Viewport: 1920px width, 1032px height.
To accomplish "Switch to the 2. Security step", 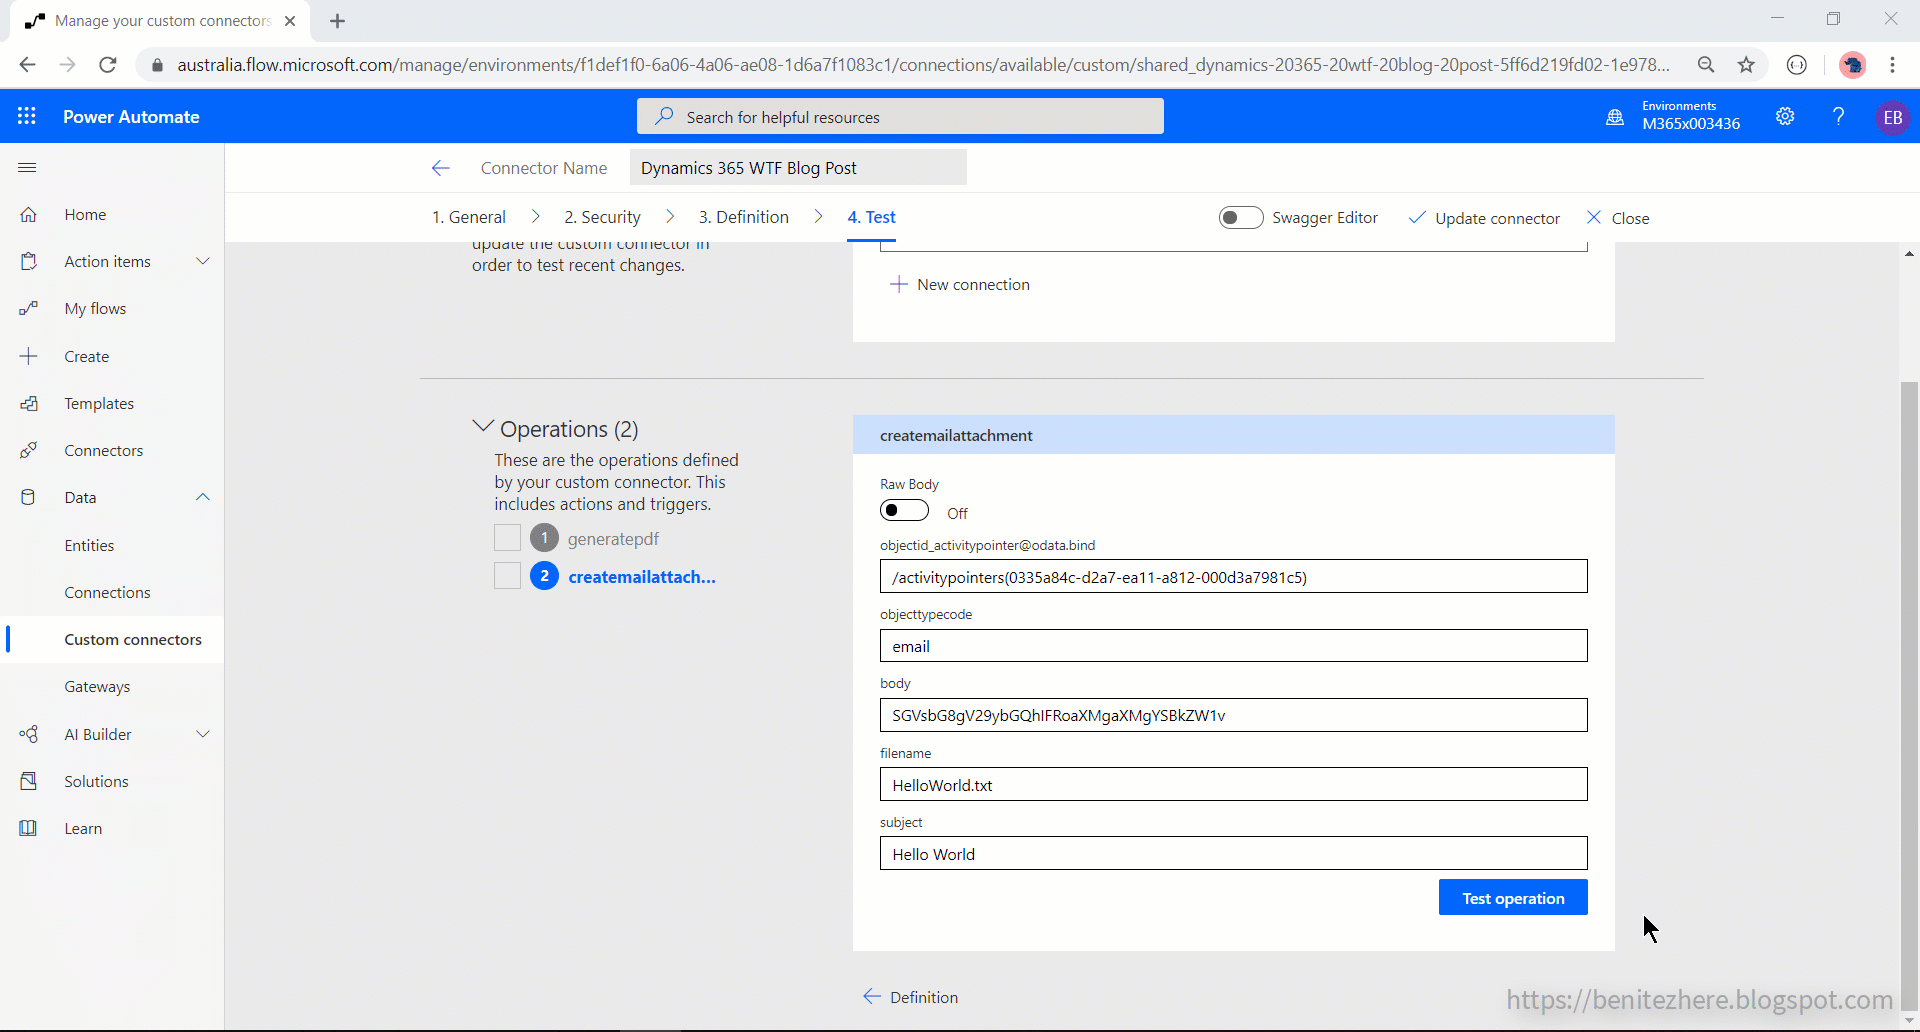I will pyautogui.click(x=601, y=216).
